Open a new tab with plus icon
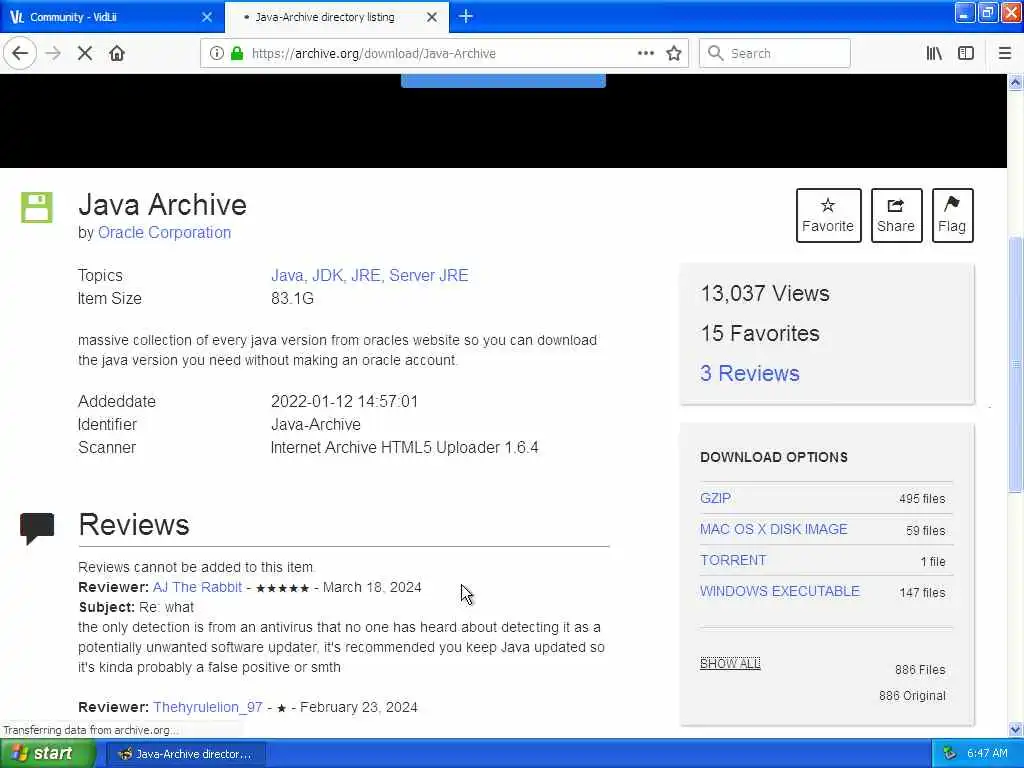1024x768 pixels. (x=466, y=16)
